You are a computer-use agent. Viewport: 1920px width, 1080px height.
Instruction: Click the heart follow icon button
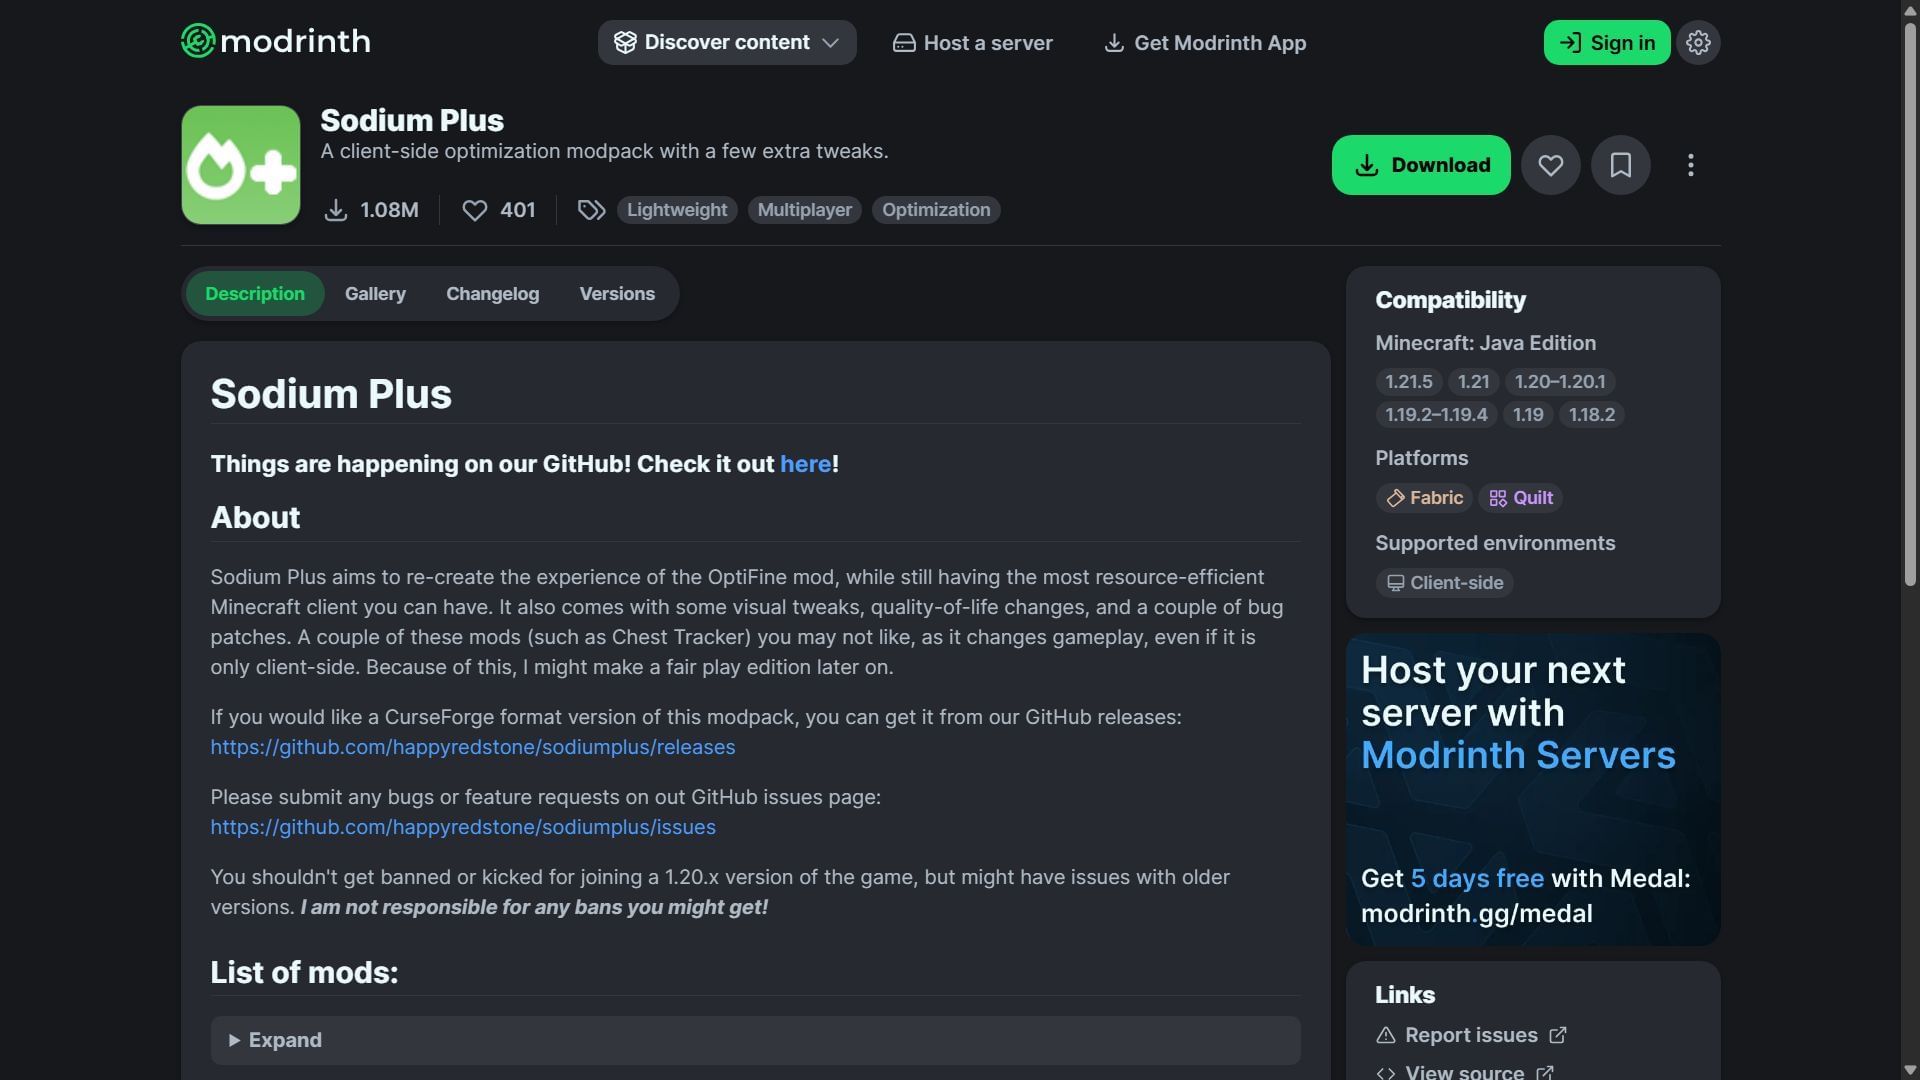[x=1550, y=165]
